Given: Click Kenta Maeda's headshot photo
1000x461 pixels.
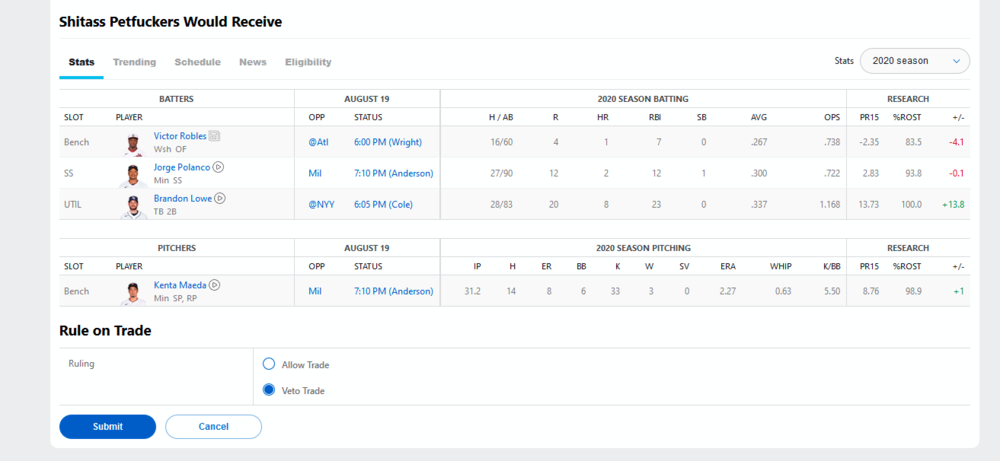Looking at the screenshot, I should 132,292.
